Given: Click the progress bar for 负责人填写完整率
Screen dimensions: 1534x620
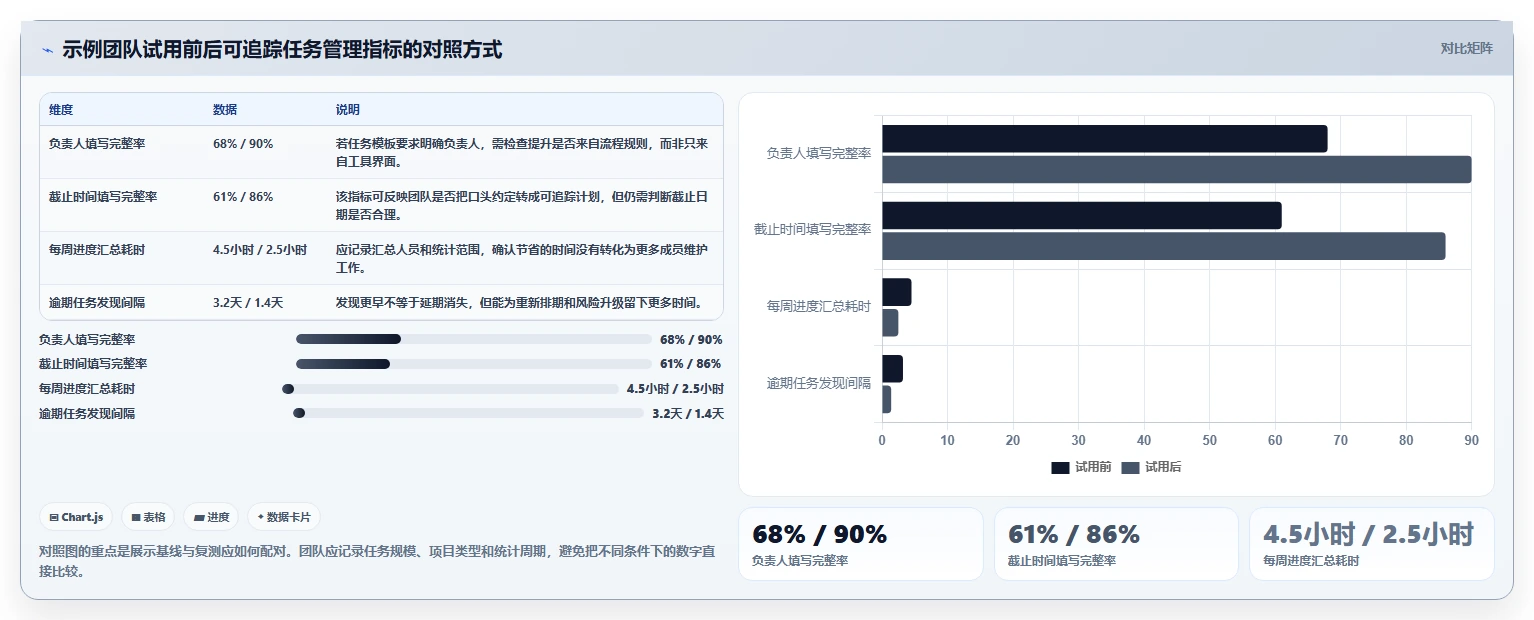Looking at the screenshot, I should (474, 339).
